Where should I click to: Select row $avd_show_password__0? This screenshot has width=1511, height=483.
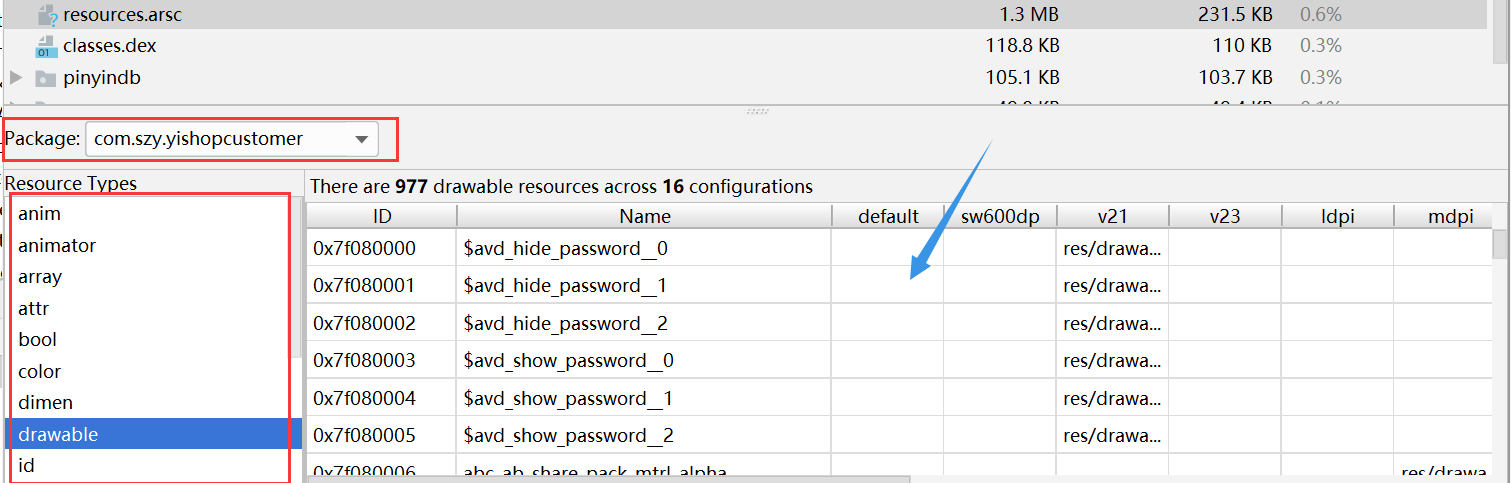(899, 360)
